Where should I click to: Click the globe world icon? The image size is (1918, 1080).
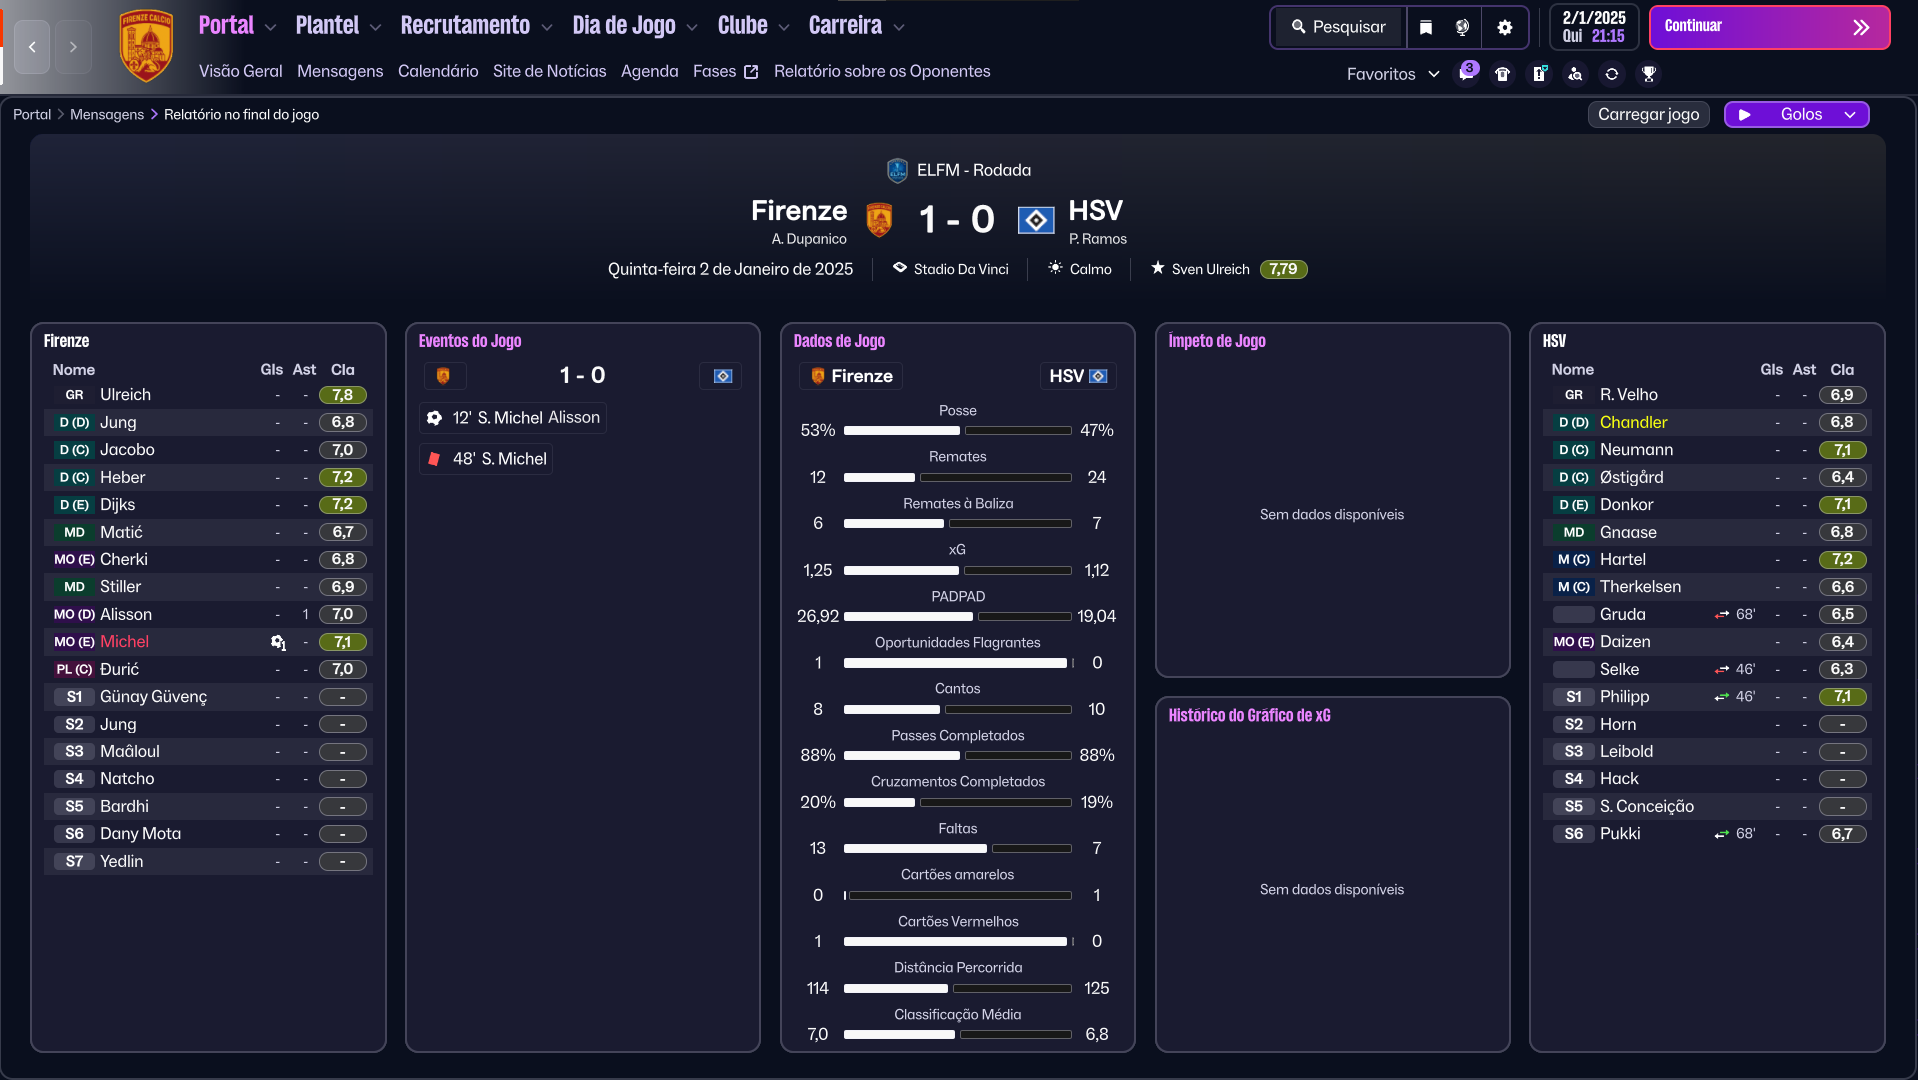(1463, 27)
